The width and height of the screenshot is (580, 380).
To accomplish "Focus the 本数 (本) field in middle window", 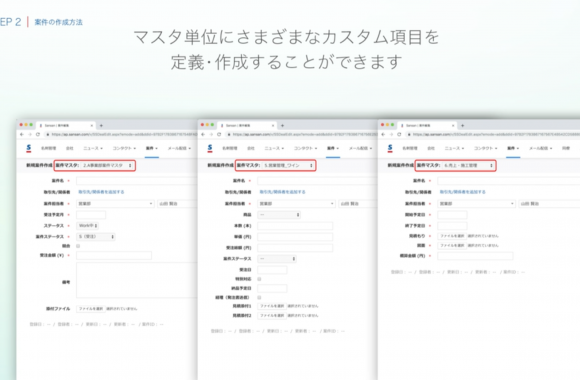I will tap(295, 226).
